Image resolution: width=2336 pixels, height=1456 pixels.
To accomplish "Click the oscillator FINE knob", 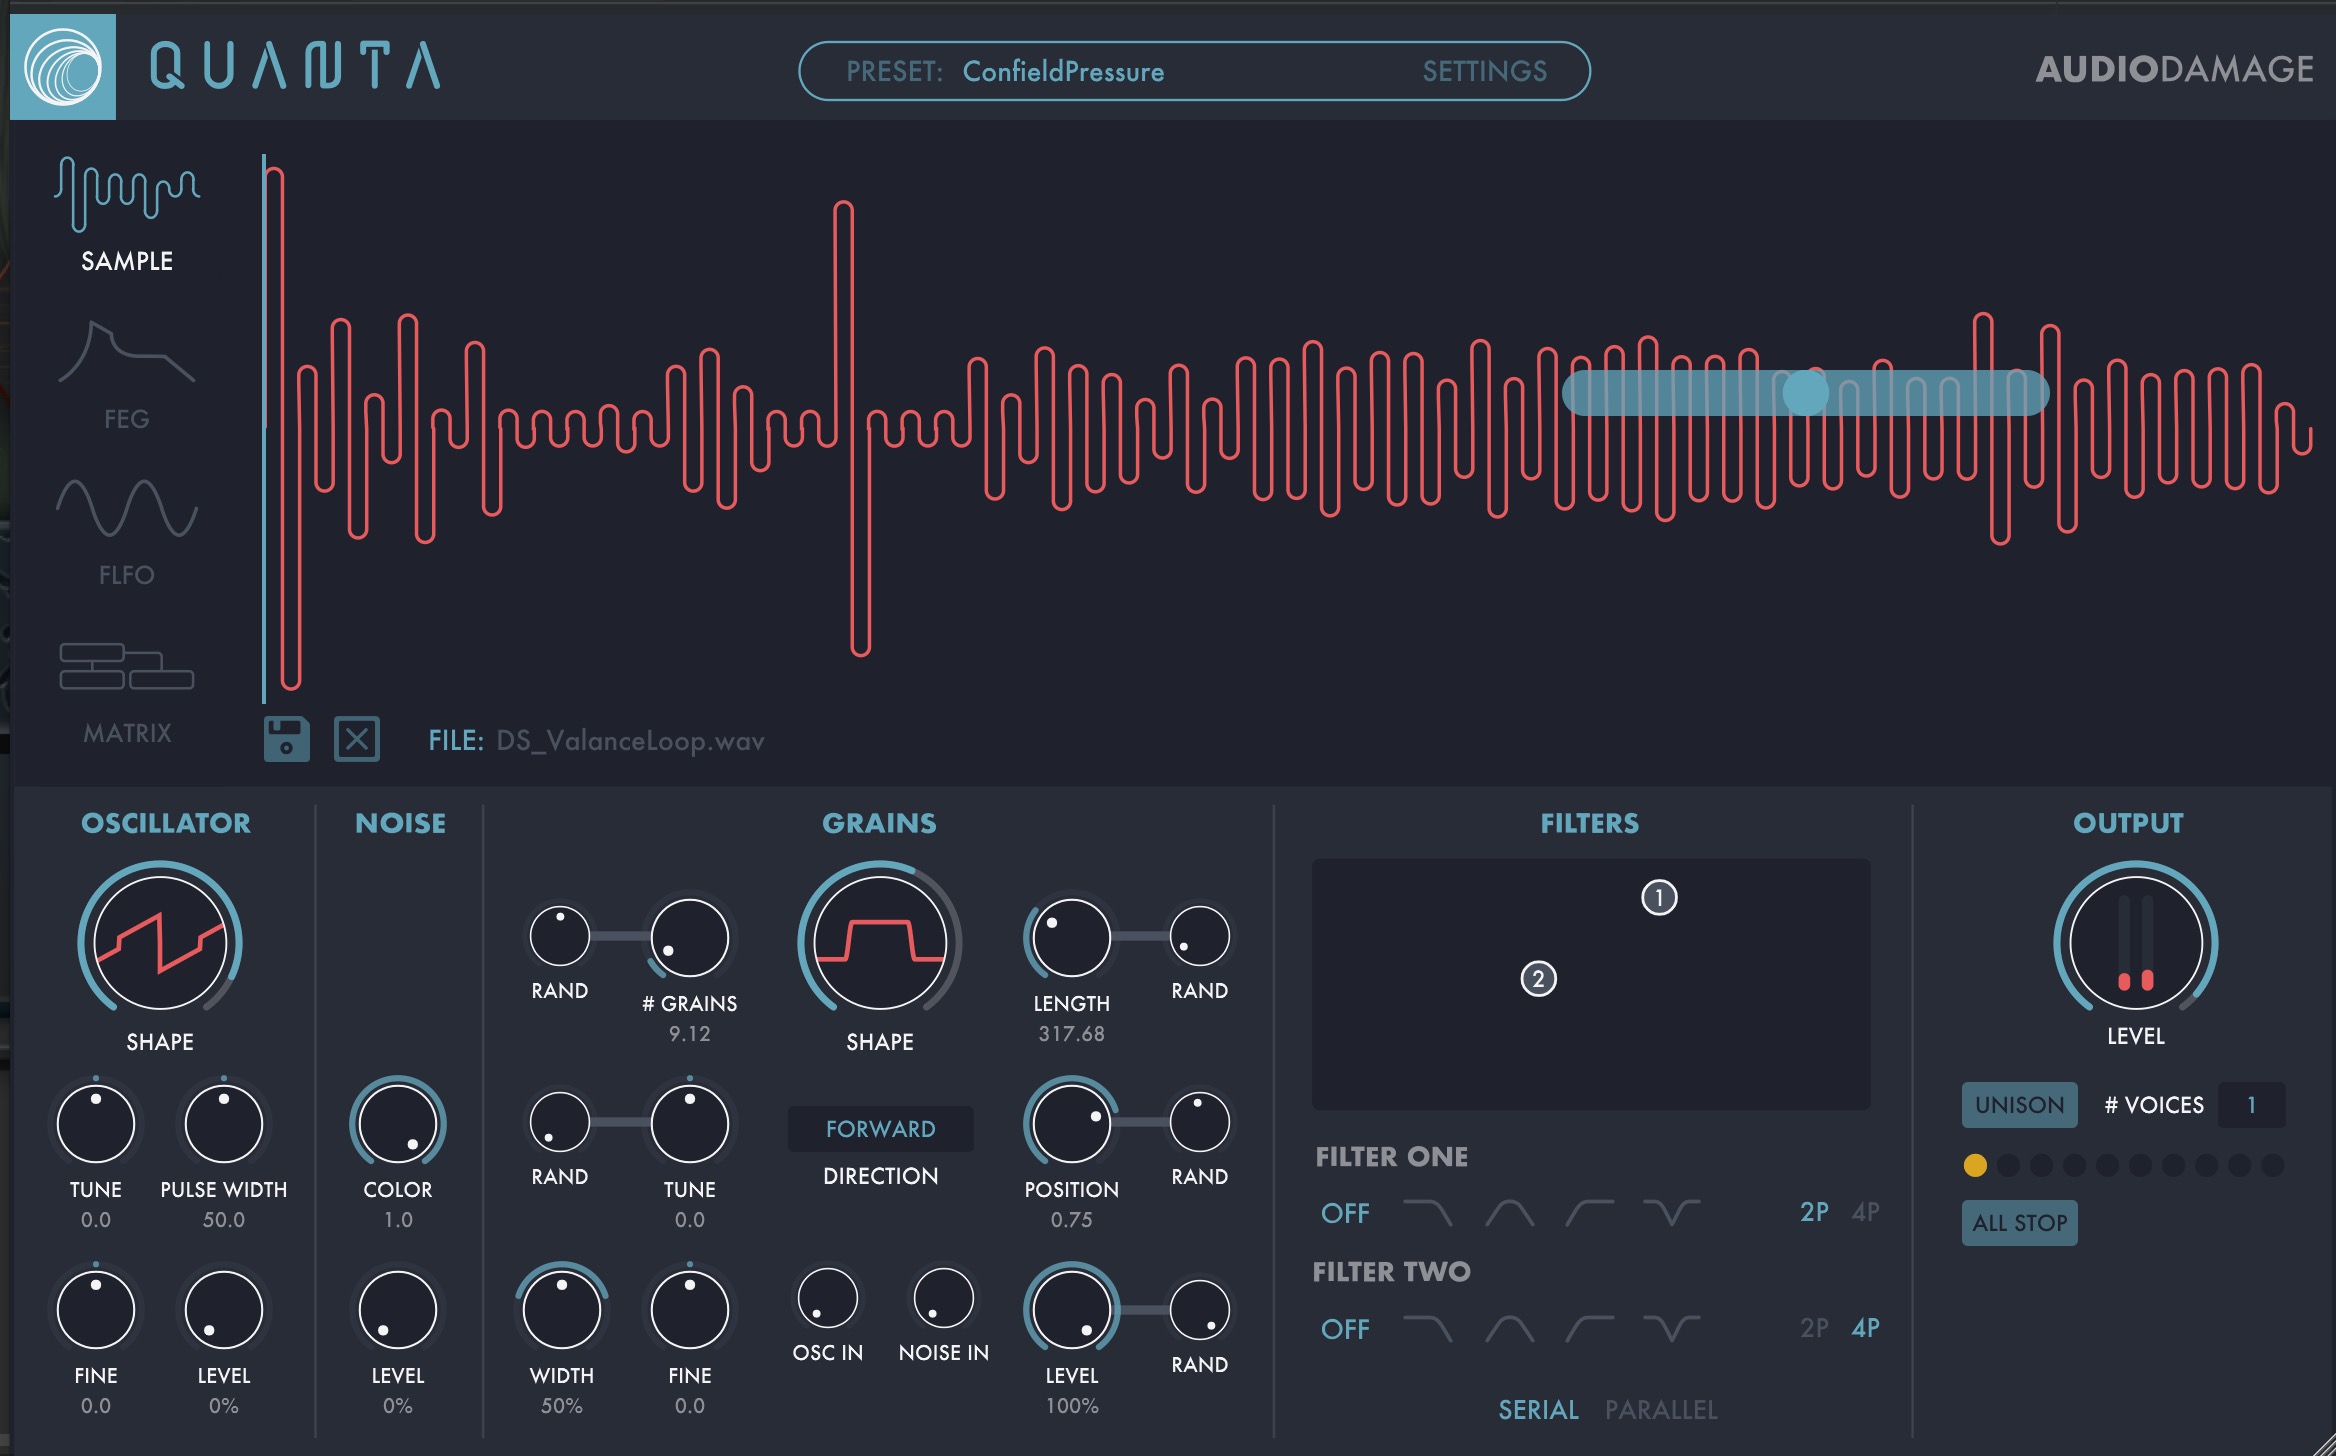I will point(96,1310).
